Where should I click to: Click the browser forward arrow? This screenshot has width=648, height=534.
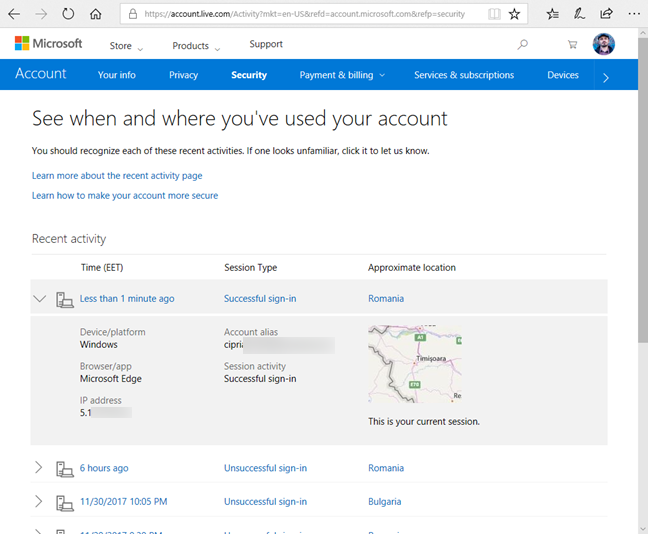pos(41,14)
